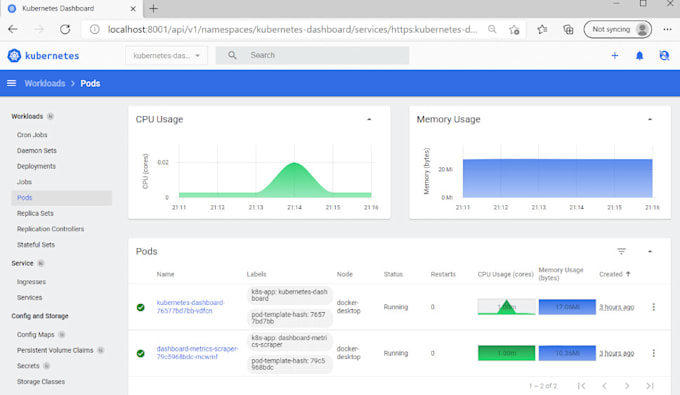The image size is (680, 395).
Task: Open the dashboard-metrics-scraper pod link
Action: point(197,353)
